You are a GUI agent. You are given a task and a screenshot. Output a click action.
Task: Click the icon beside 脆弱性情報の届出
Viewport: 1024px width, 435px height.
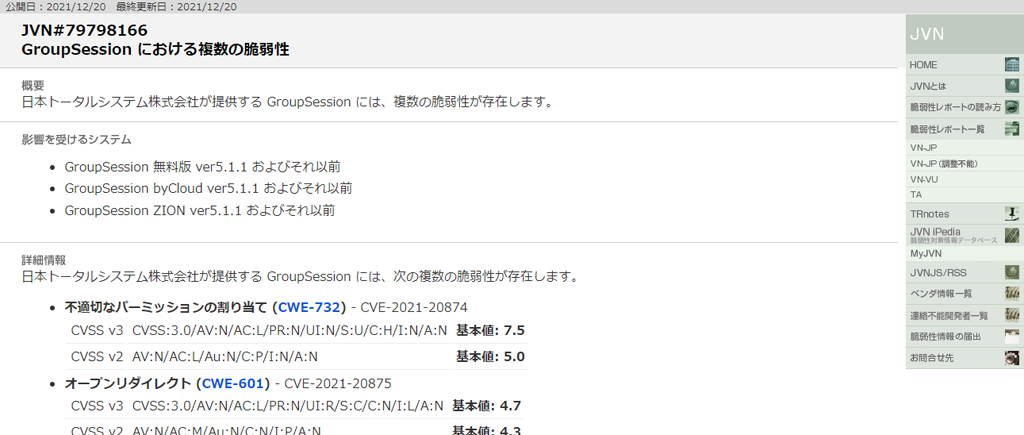(x=1012, y=336)
